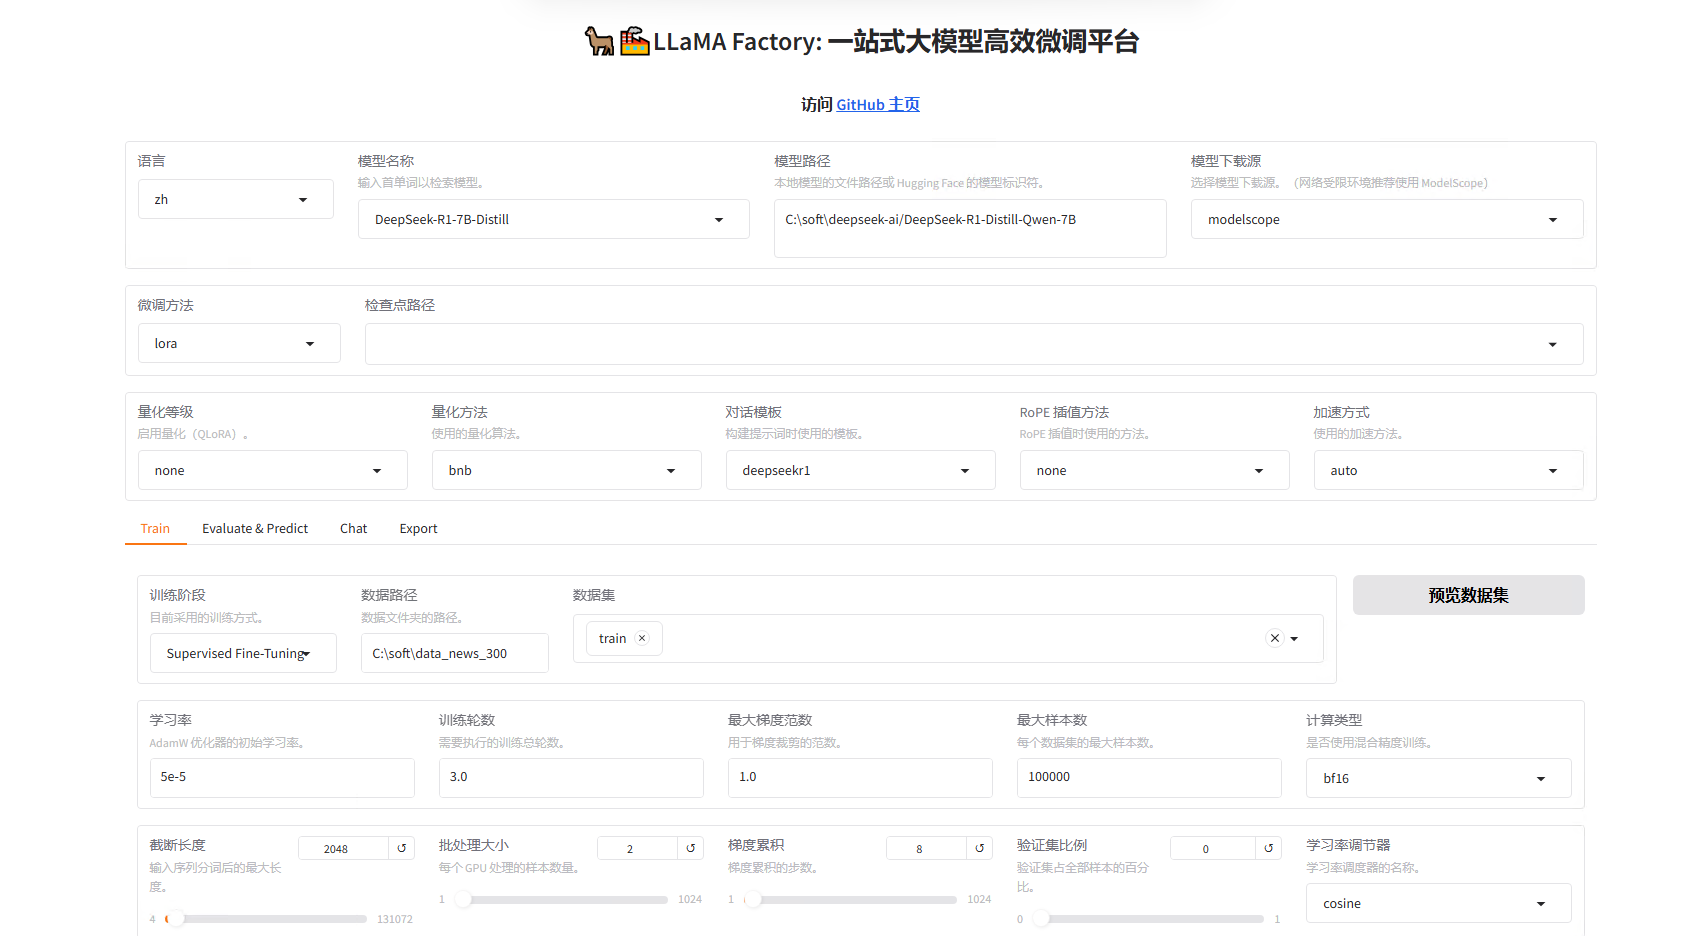
Task: Clear all selected datasets in 数据集
Action: click(x=1275, y=638)
